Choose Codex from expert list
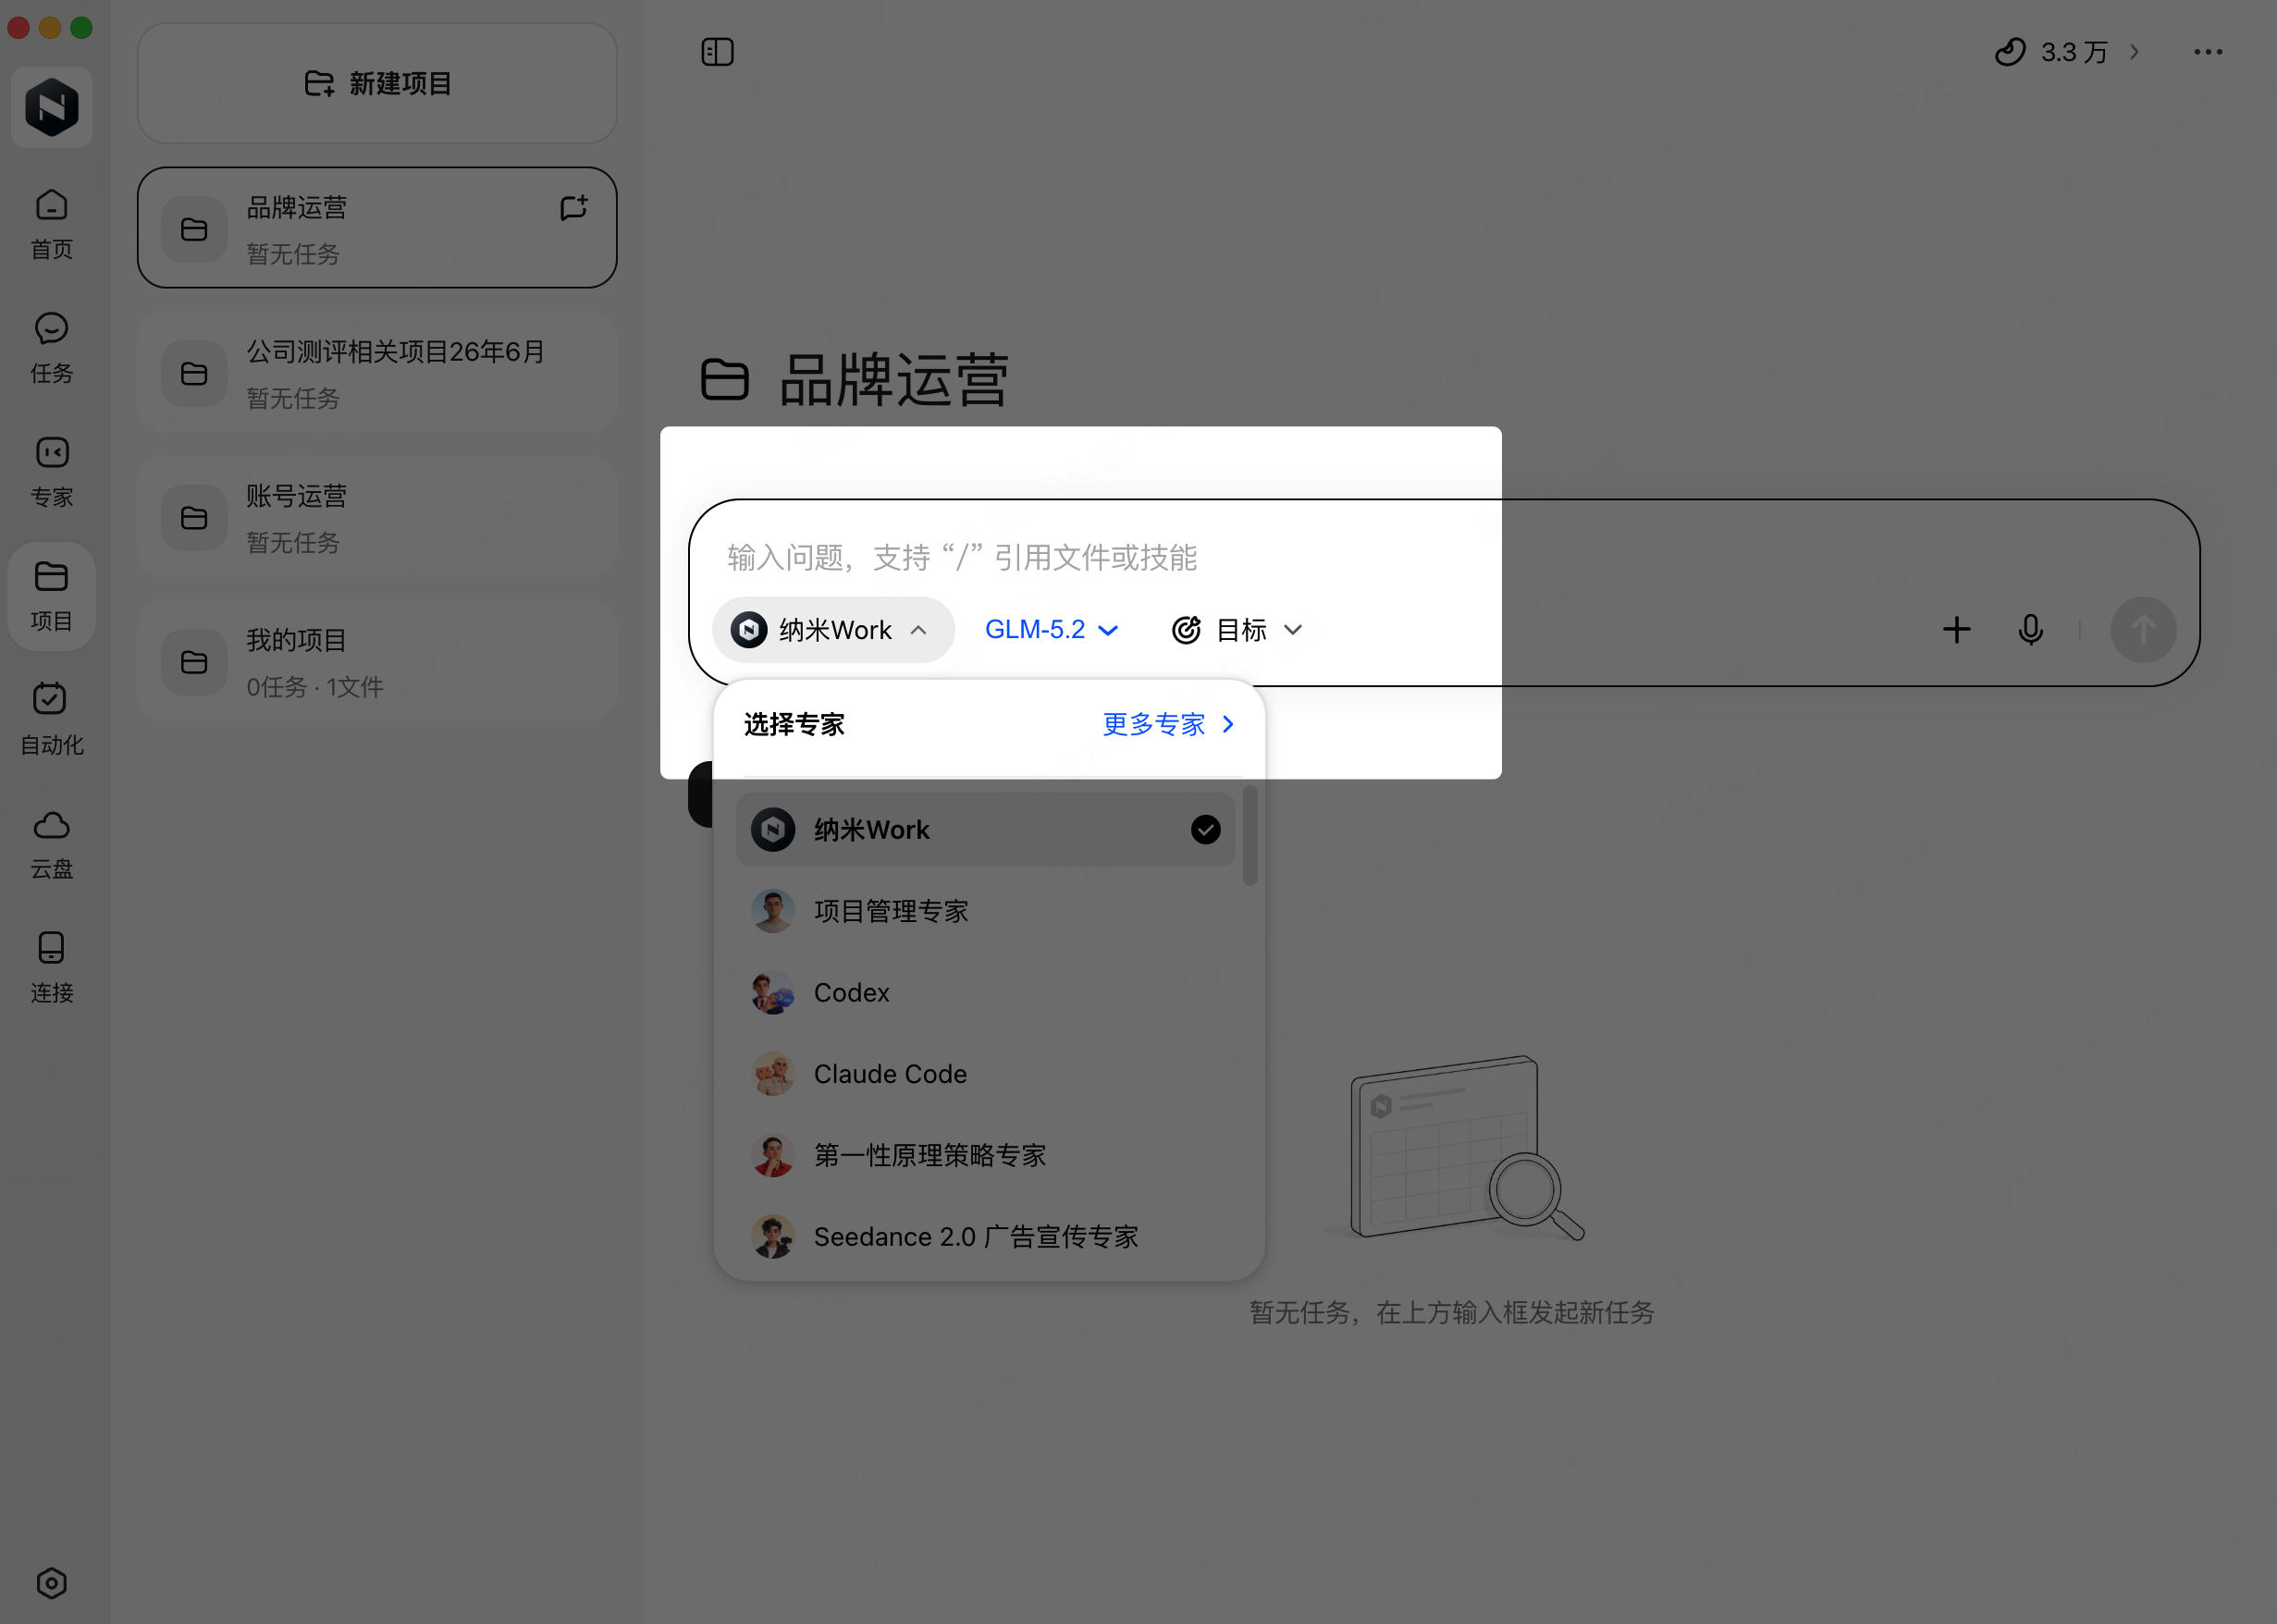 click(985, 992)
